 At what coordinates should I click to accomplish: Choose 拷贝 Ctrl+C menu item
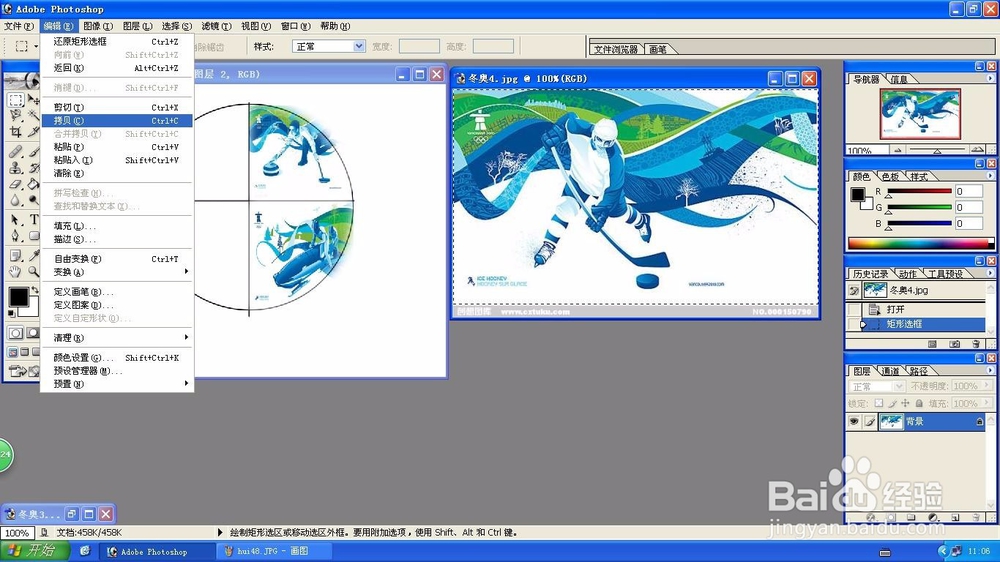(x=117, y=121)
